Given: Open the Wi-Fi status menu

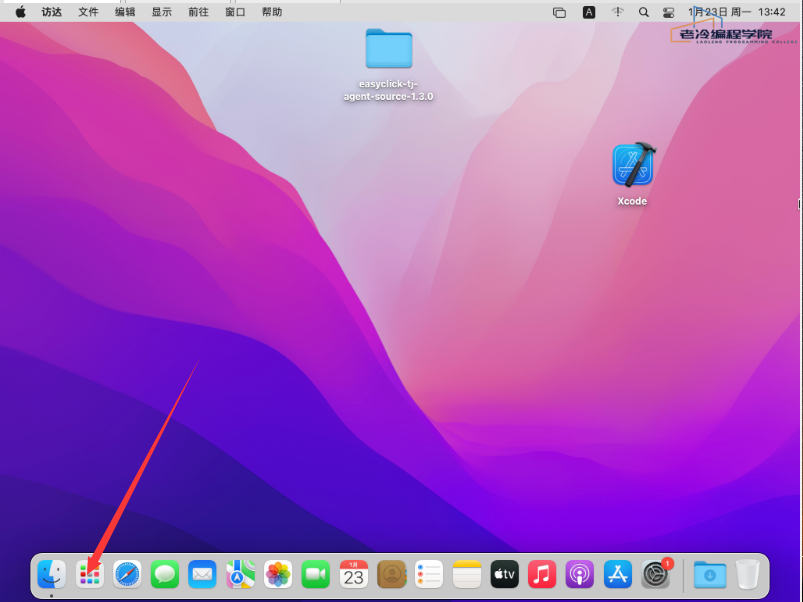Looking at the screenshot, I should pos(618,12).
